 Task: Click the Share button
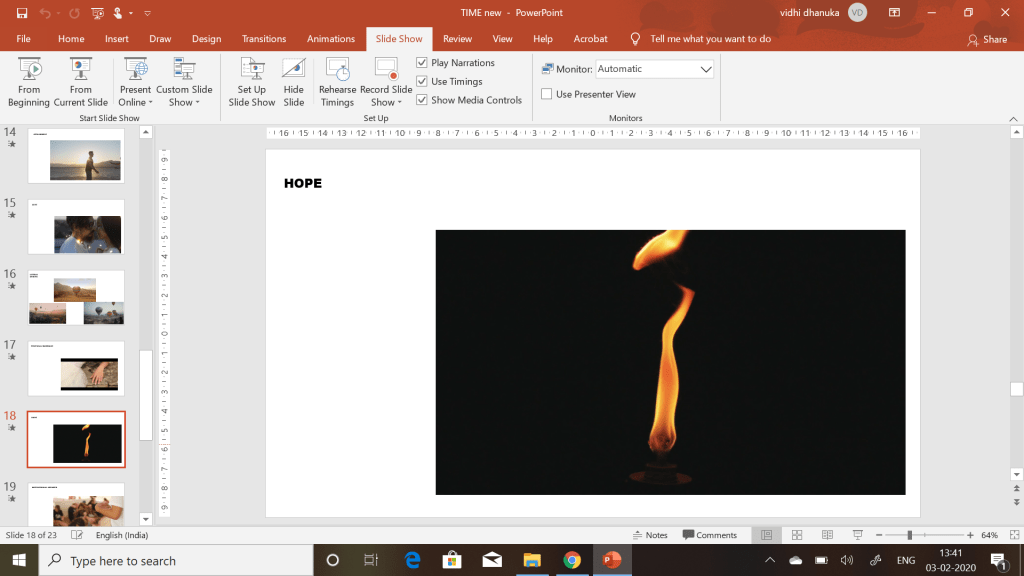pos(987,40)
